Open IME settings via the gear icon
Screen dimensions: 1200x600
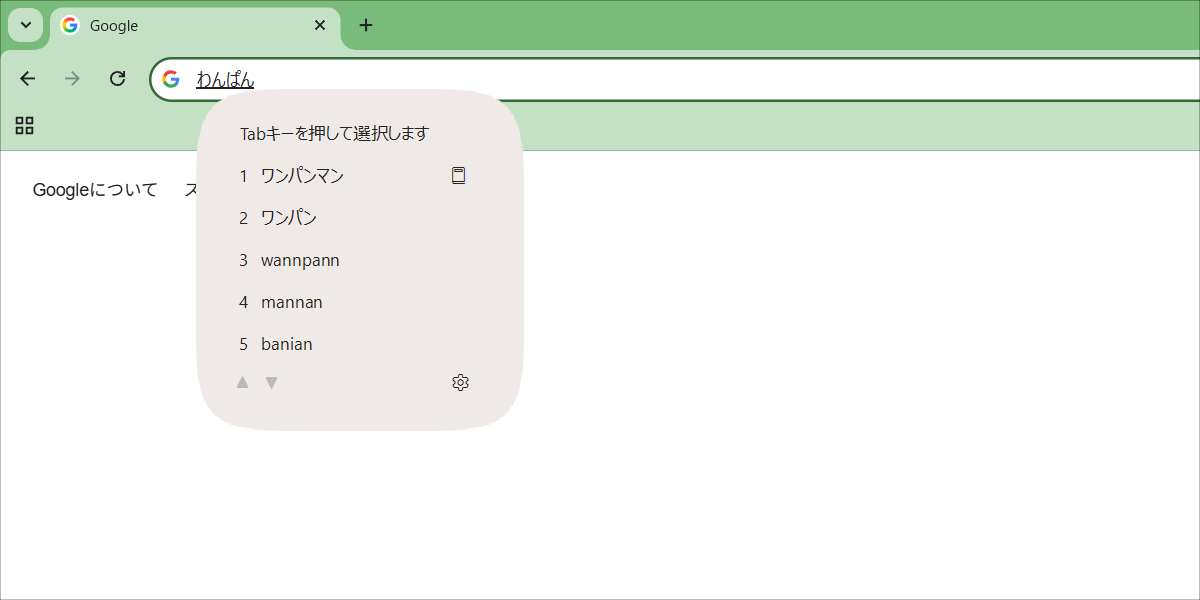coord(460,381)
